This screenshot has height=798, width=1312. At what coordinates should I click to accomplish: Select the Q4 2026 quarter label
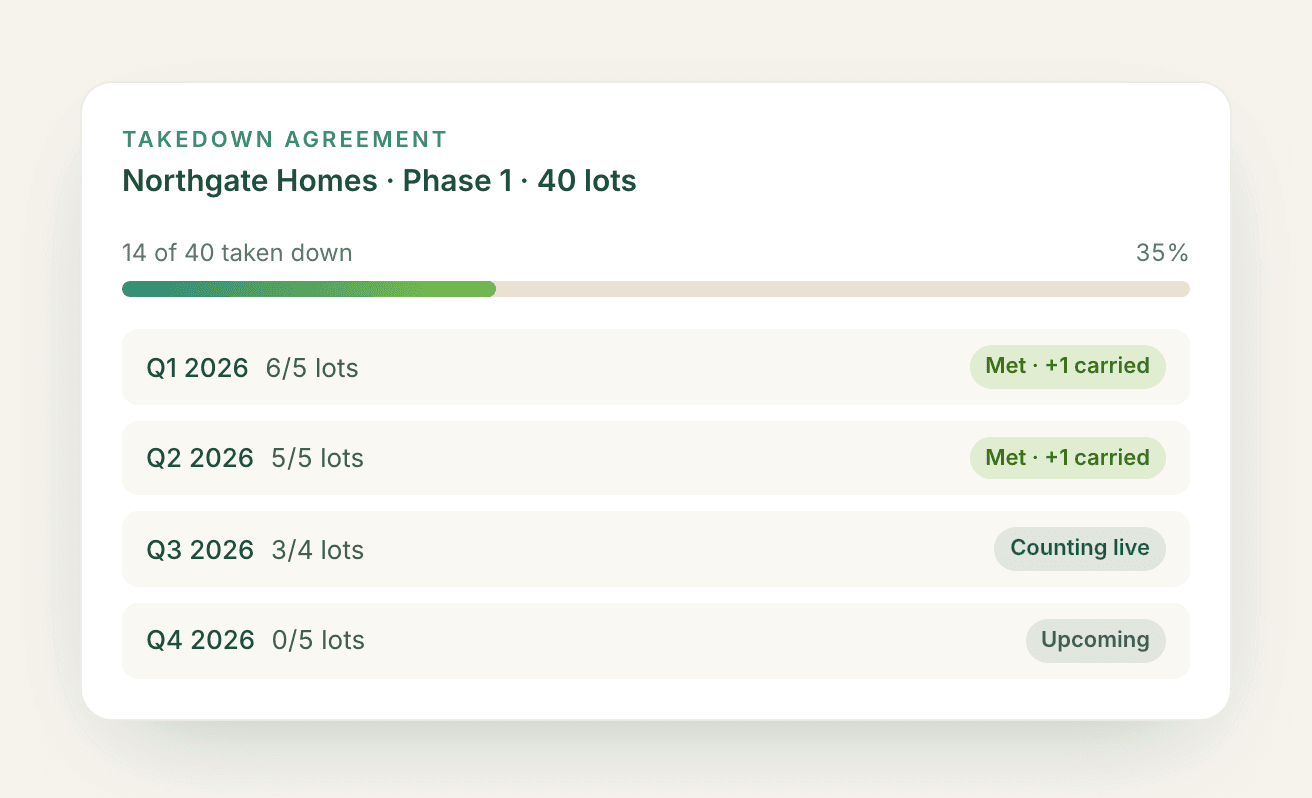tap(200, 641)
